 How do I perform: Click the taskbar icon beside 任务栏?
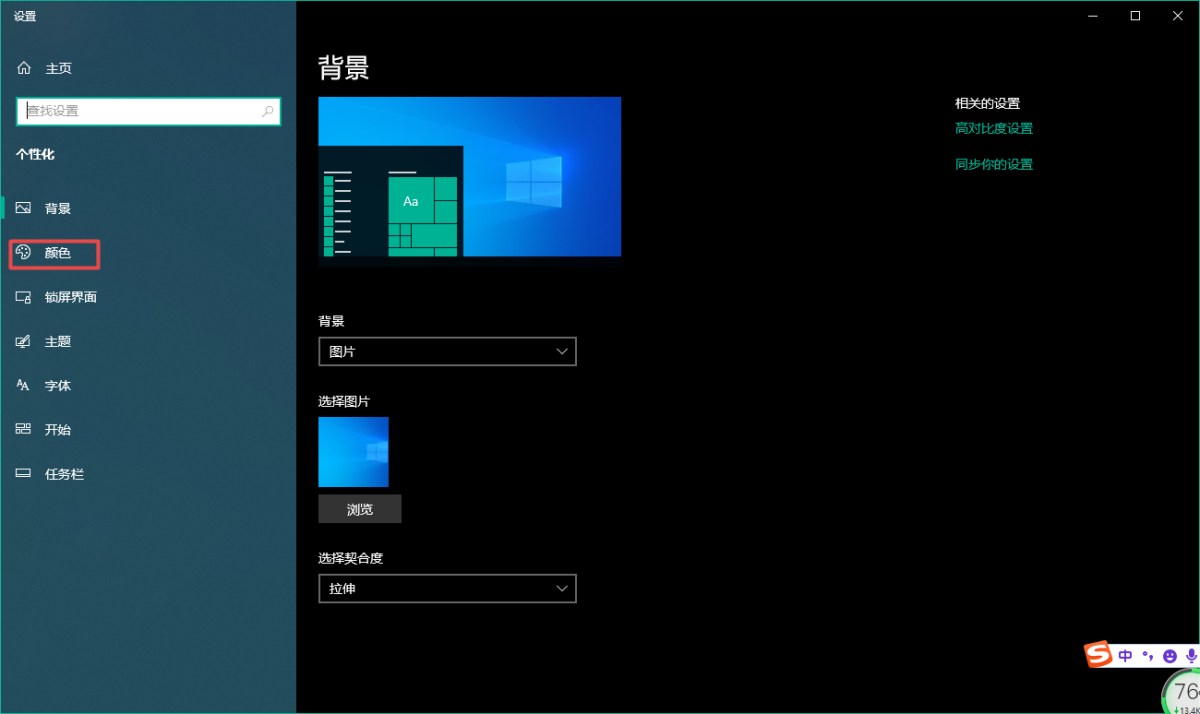click(24, 473)
